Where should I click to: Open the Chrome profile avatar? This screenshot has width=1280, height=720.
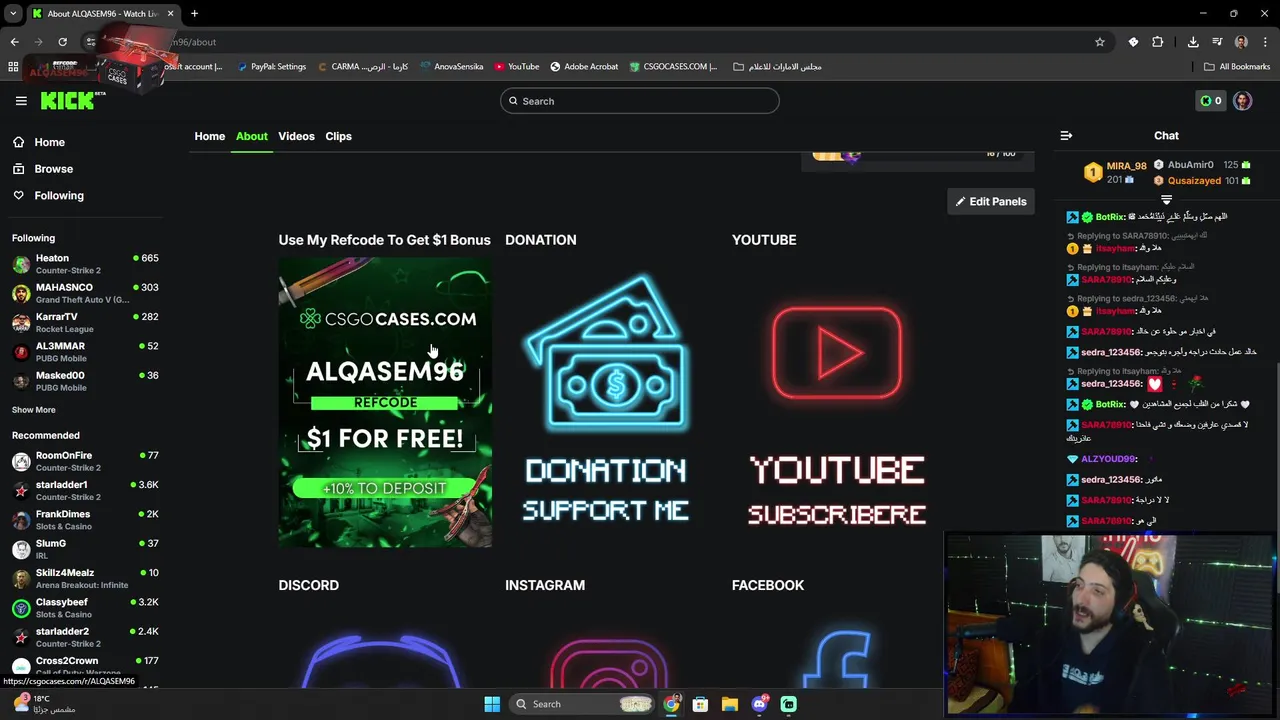click(x=1241, y=42)
